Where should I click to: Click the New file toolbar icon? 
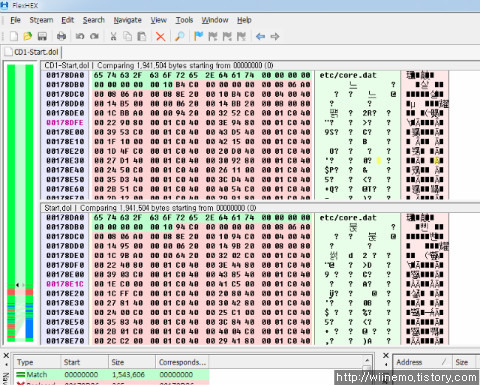[x=14, y=36]
